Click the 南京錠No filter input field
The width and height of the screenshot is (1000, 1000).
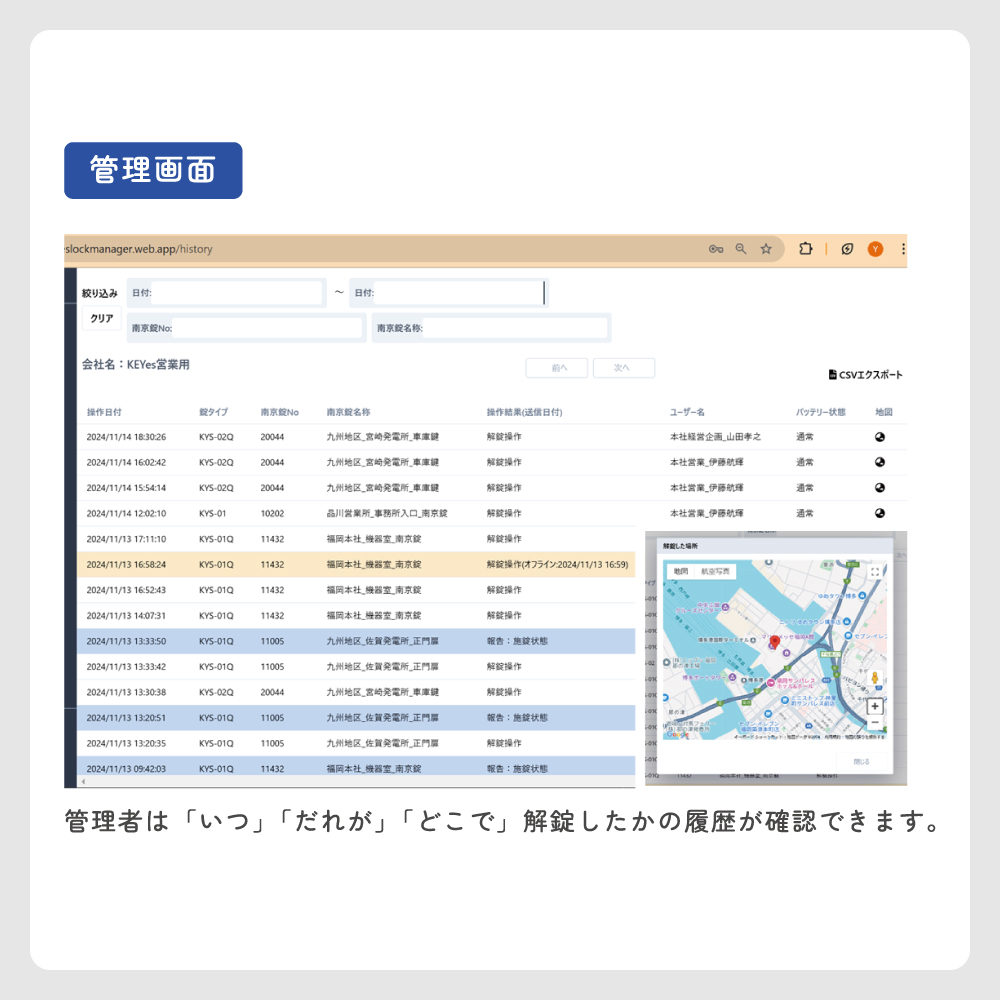click(267, 328)
